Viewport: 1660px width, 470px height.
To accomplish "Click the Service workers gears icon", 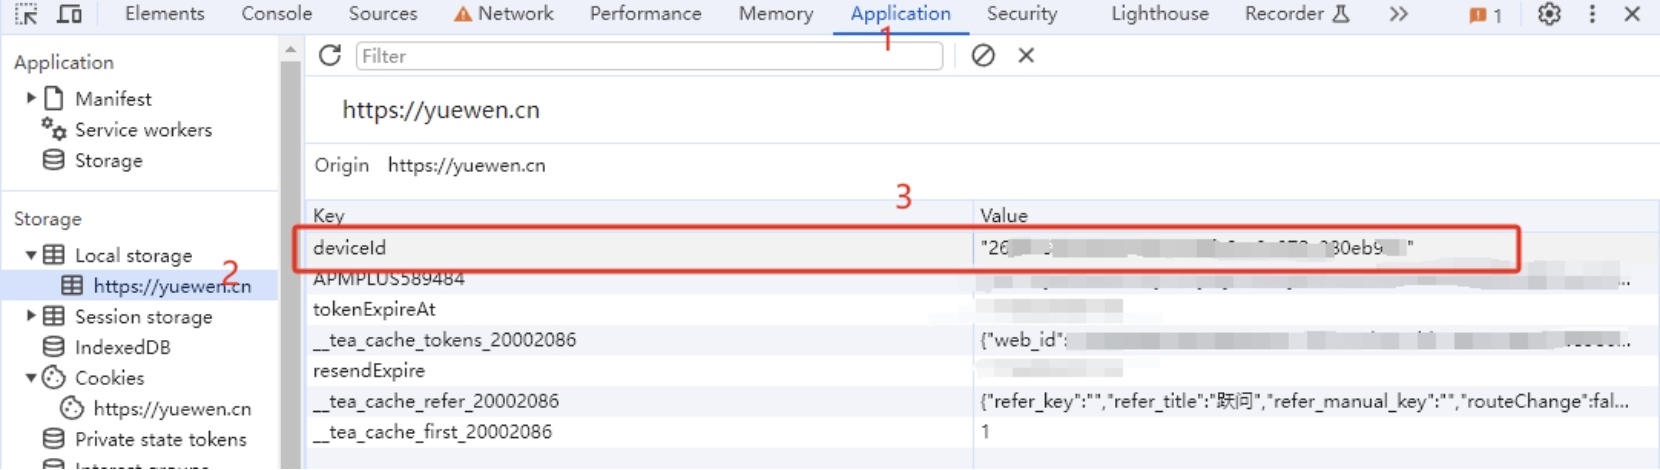I will 53,129.
